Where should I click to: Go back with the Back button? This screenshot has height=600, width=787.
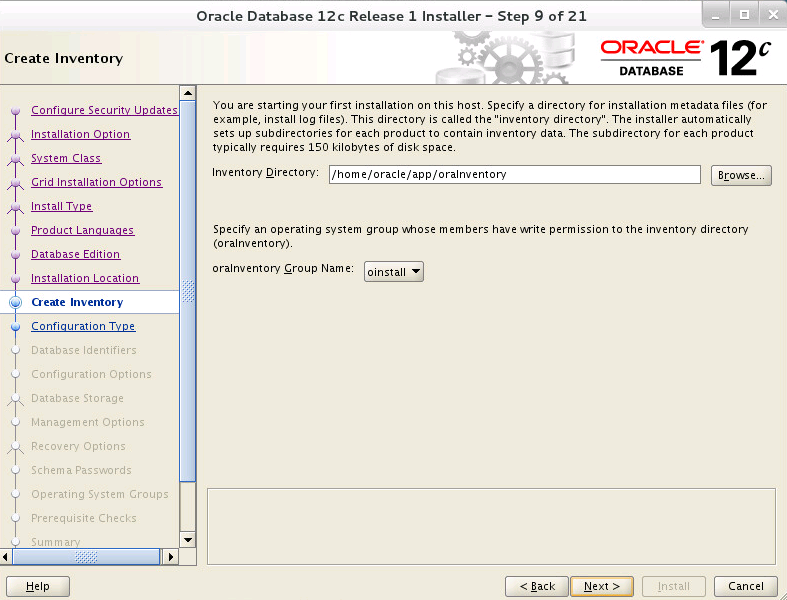[x=537, y=586]
